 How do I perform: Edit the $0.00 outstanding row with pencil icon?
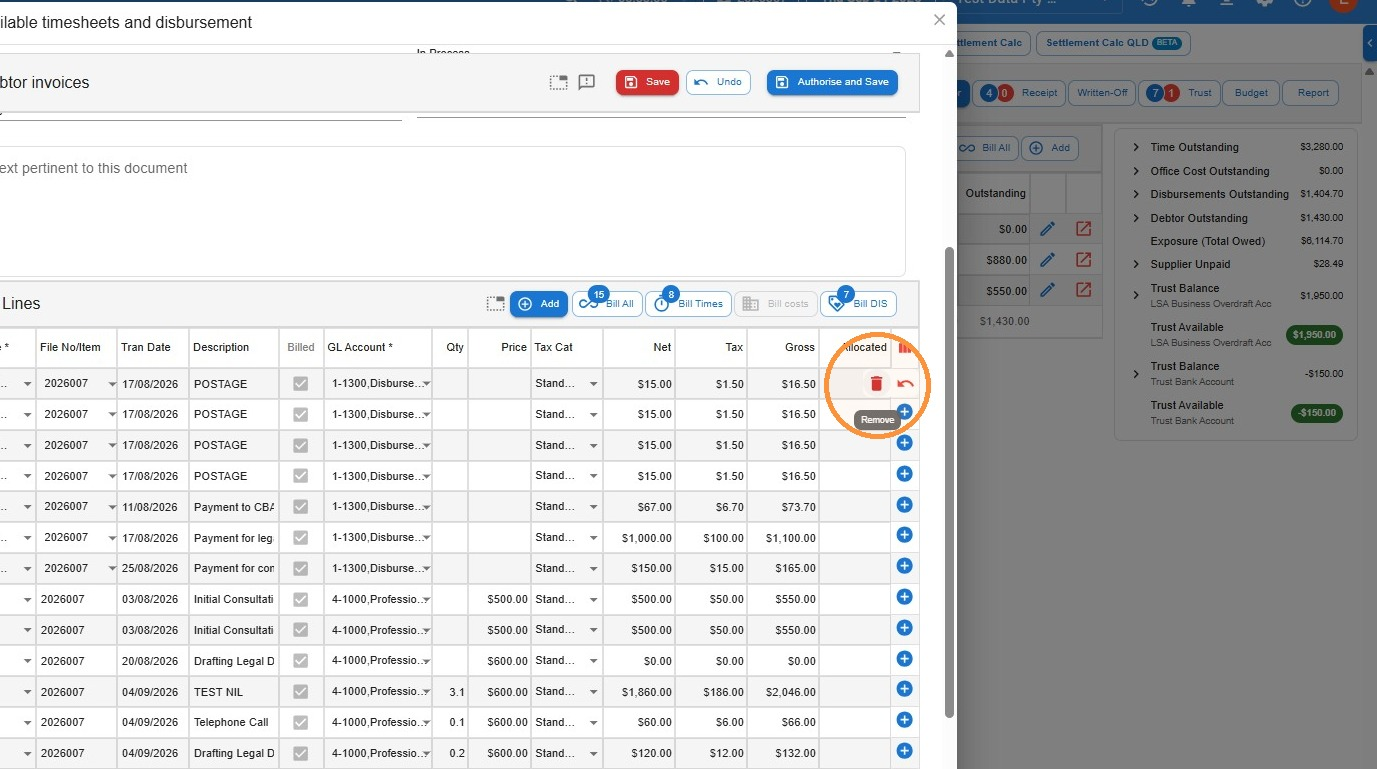[1047, 229]
